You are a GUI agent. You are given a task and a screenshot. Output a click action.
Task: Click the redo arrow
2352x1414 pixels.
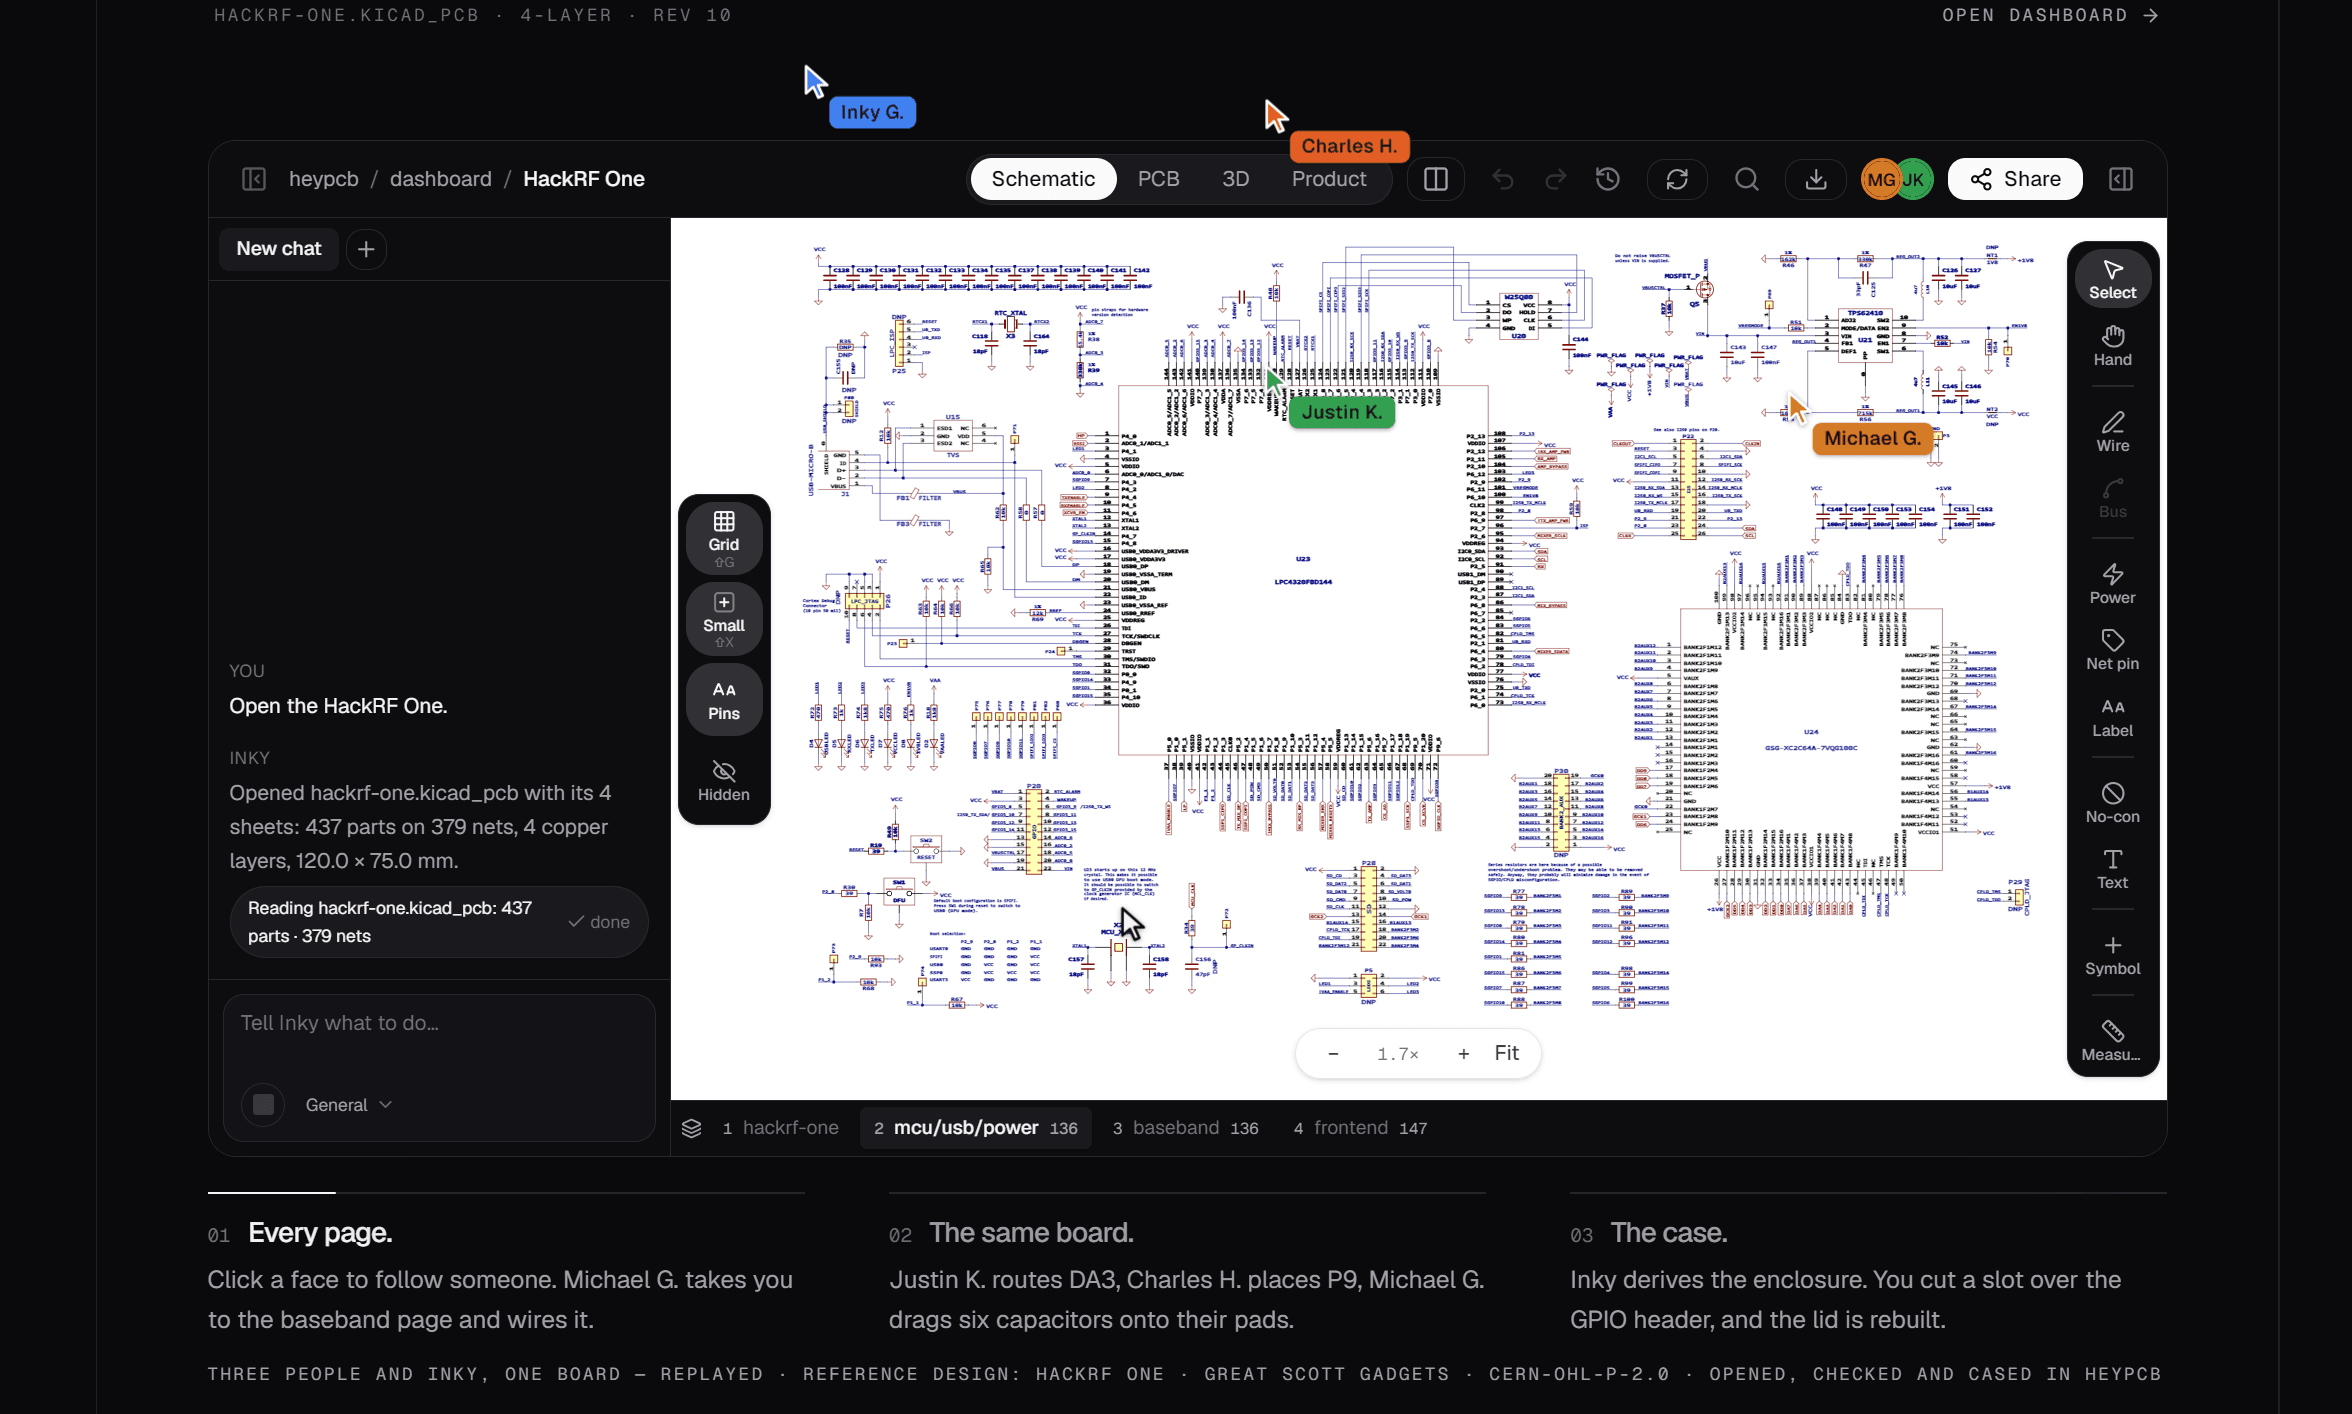pyautogui.click(x=1555, y=179)
